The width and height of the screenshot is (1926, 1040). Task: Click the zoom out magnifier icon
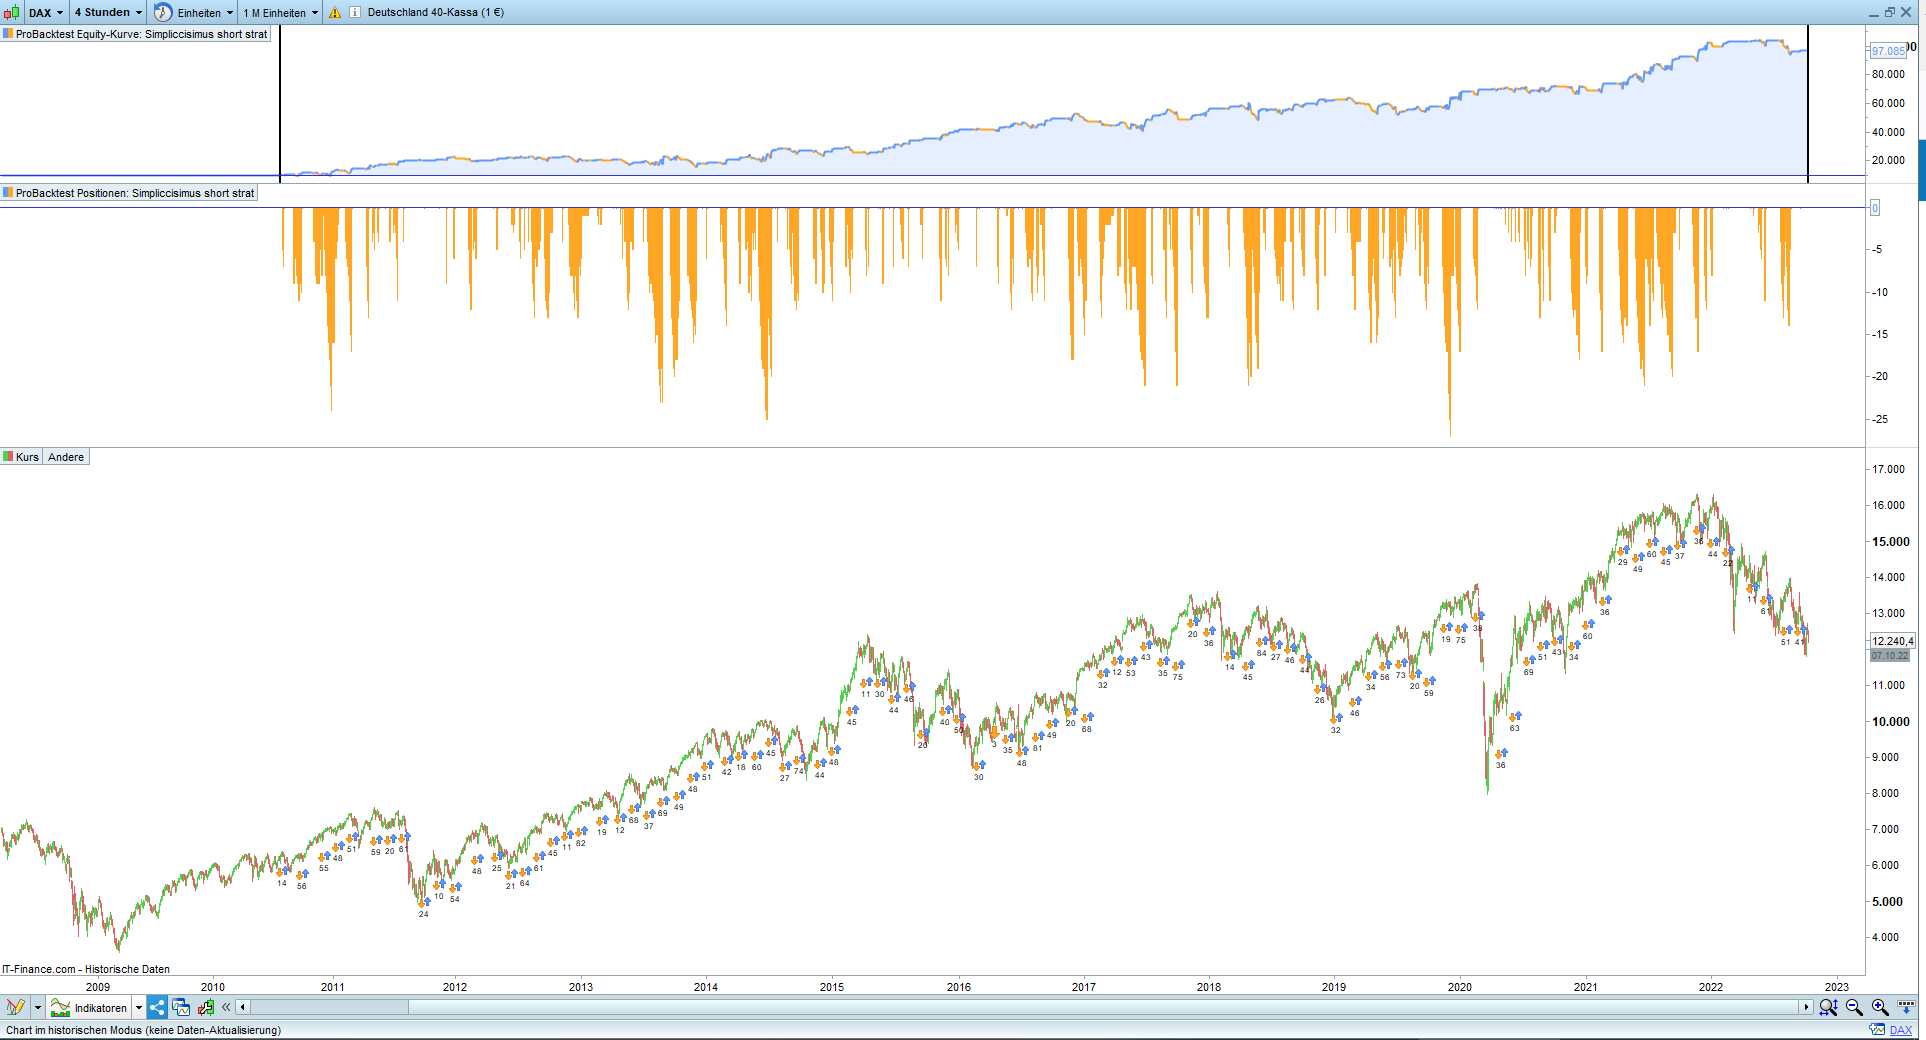(x=1854, y=1007)
